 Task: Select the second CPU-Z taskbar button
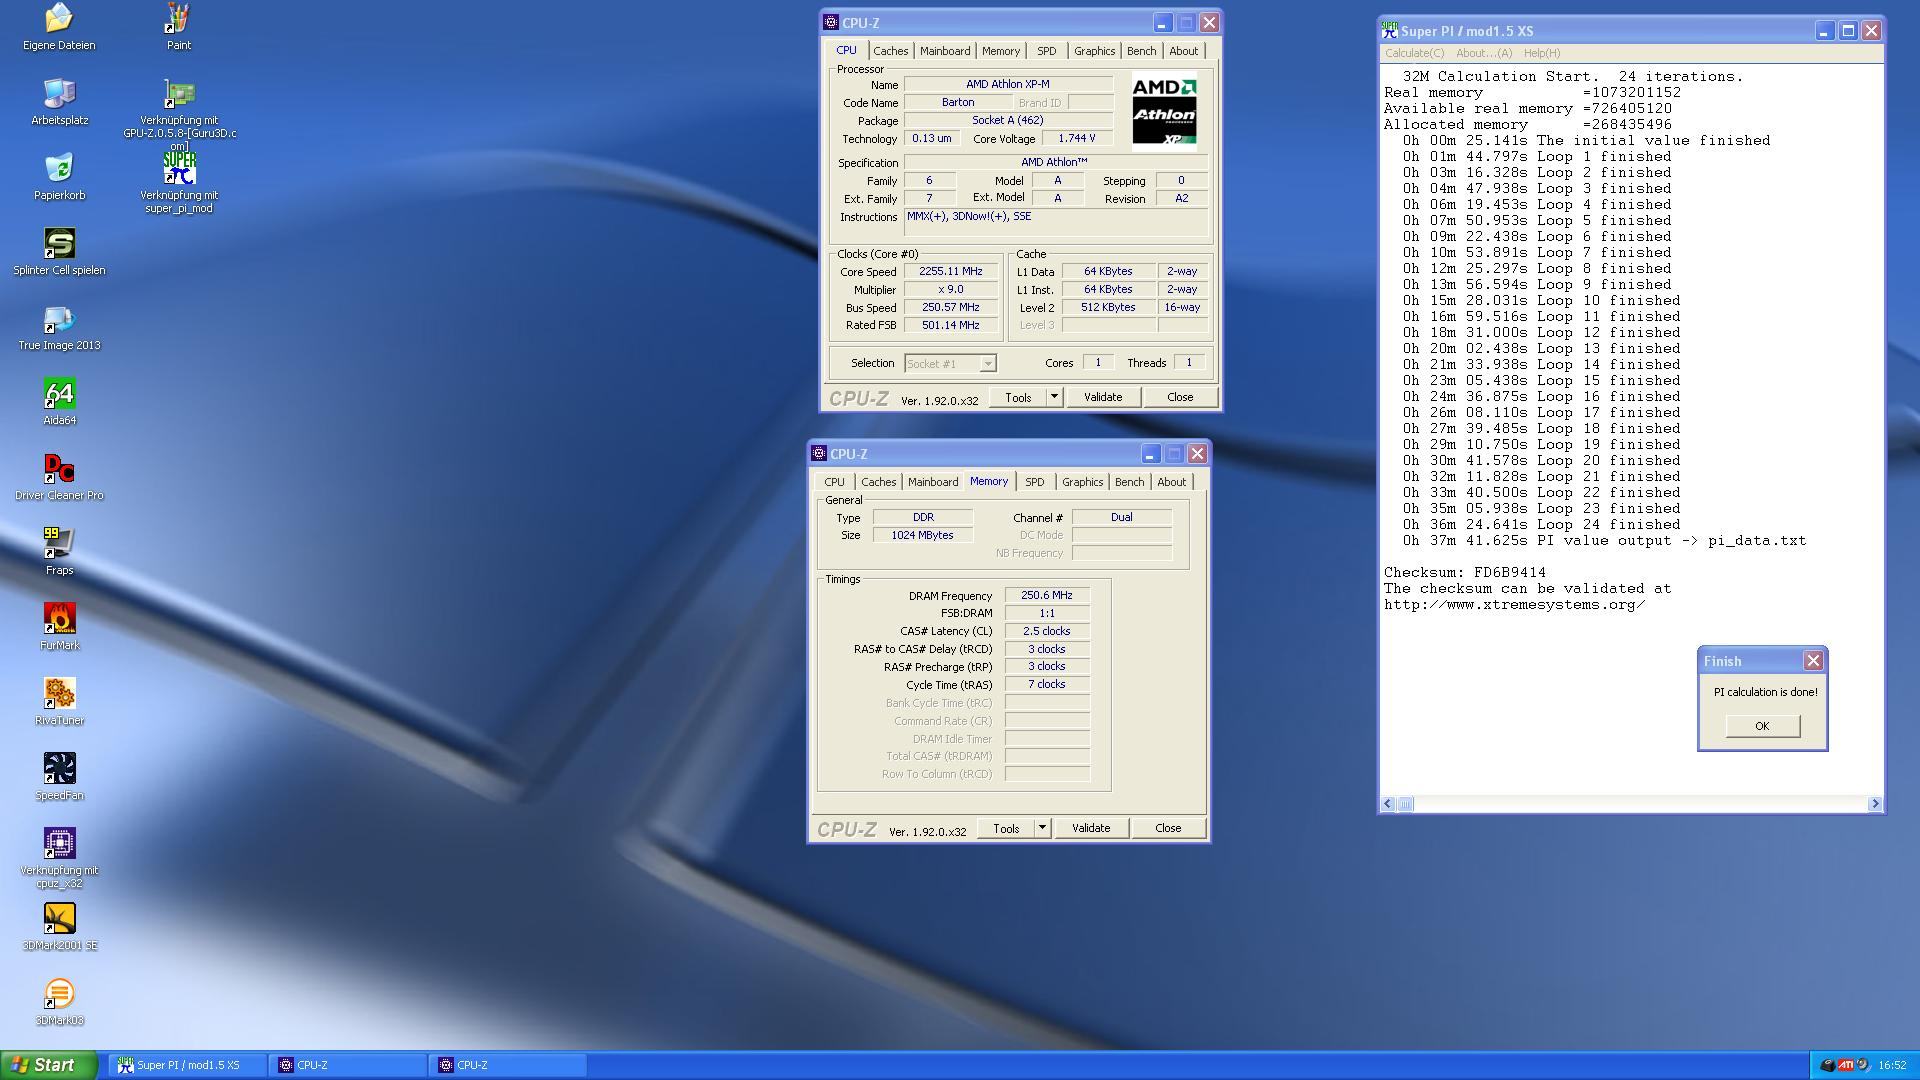click(508, 1066)
